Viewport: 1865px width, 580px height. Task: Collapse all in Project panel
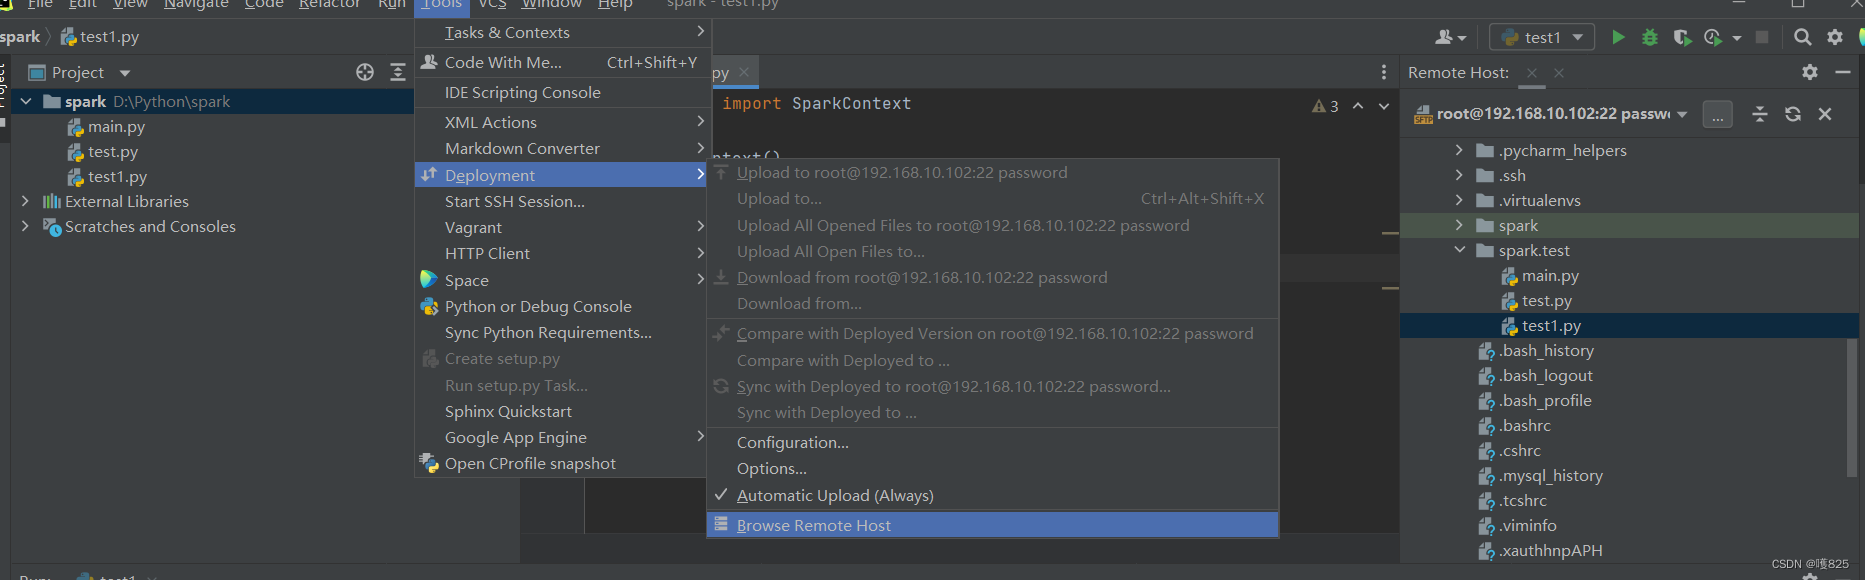click(398, 72)
